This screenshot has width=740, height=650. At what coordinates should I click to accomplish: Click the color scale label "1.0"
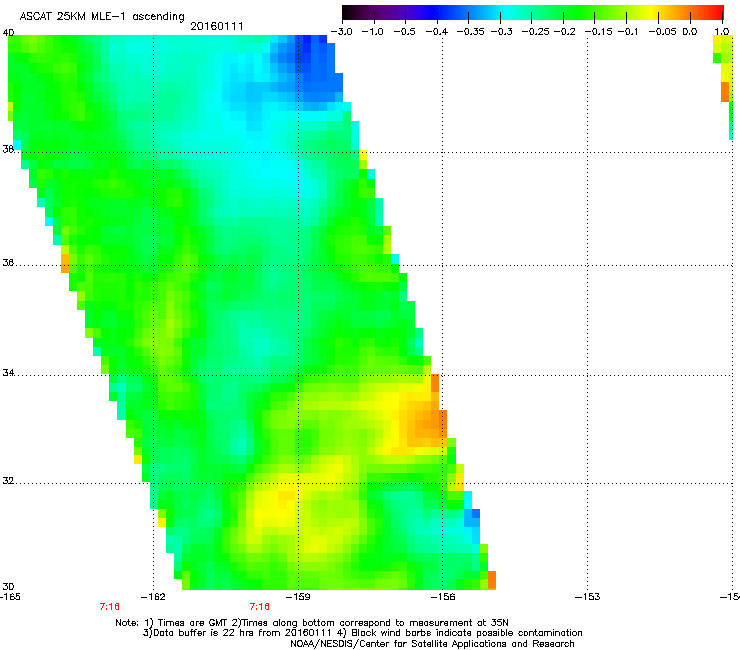[x=722, y=32]
